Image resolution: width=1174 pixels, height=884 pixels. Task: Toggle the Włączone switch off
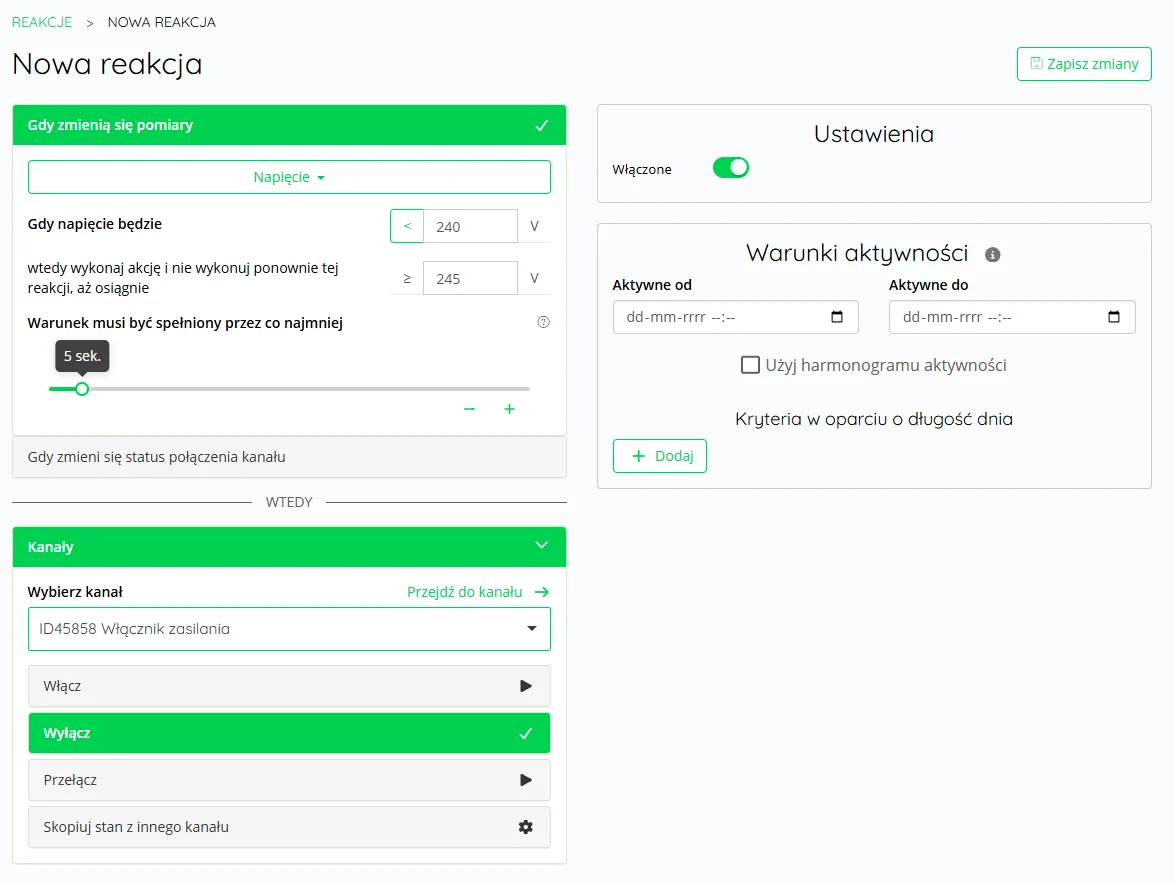[x=730, y=168]
